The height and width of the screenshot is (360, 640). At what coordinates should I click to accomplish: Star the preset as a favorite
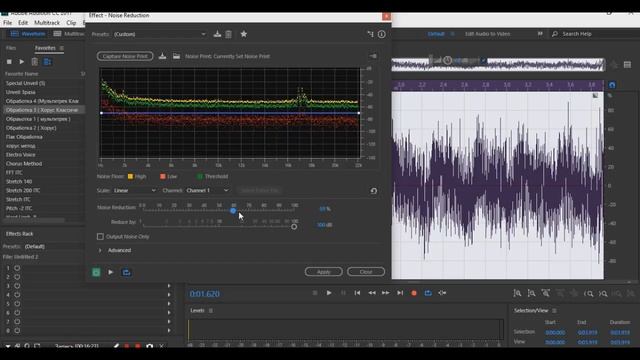pos(244,34)
